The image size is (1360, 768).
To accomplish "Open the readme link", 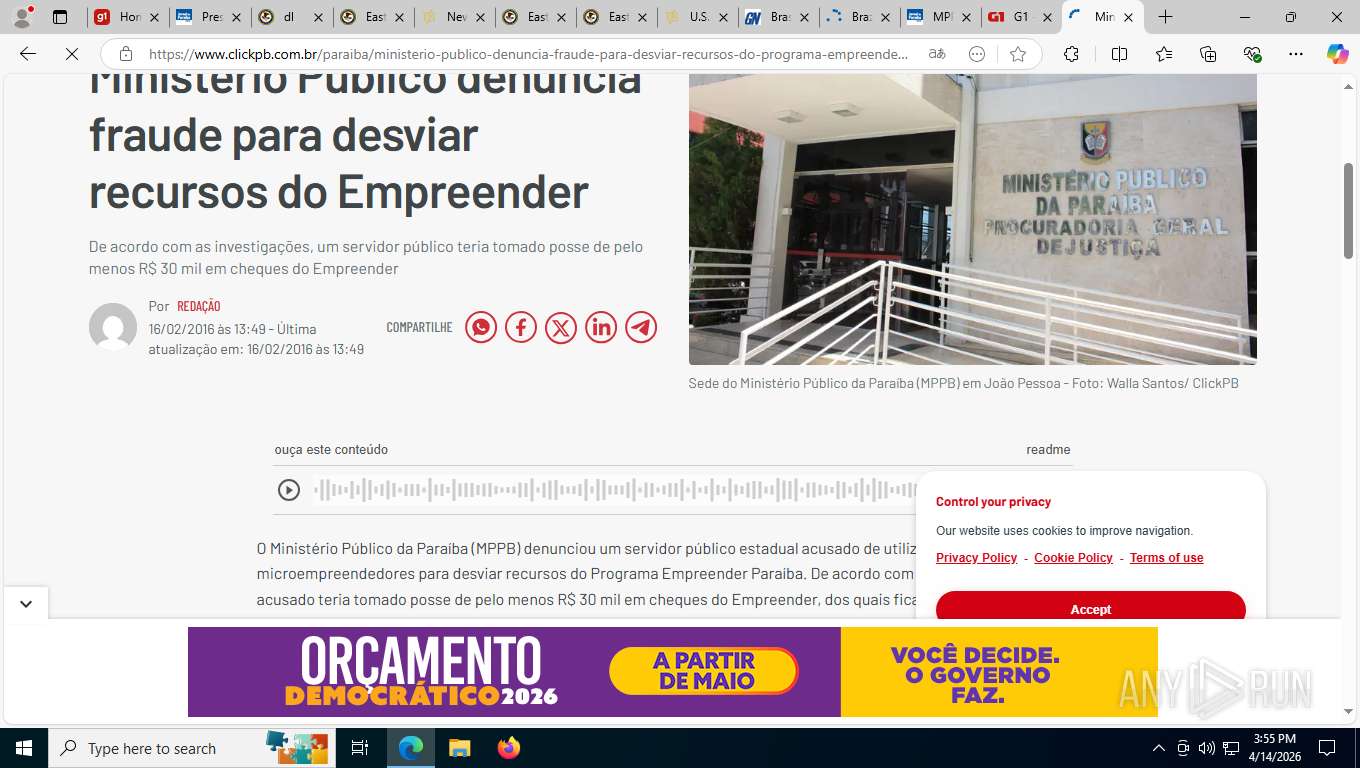I will point(1048,450).
